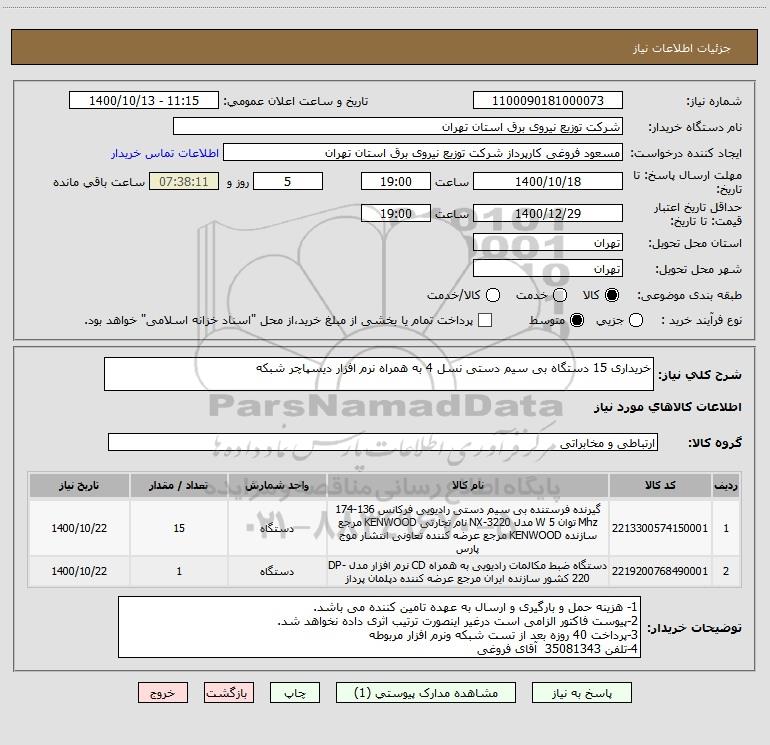Click the واحد شمارش column header

tap(277, 486)
